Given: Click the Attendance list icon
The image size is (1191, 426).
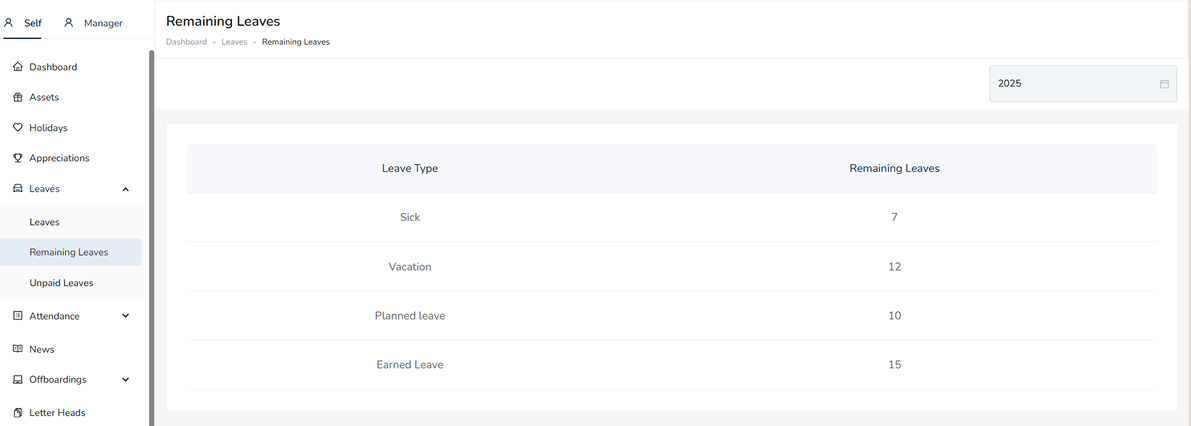Looking at the screenshot, I should click(18, 316).
